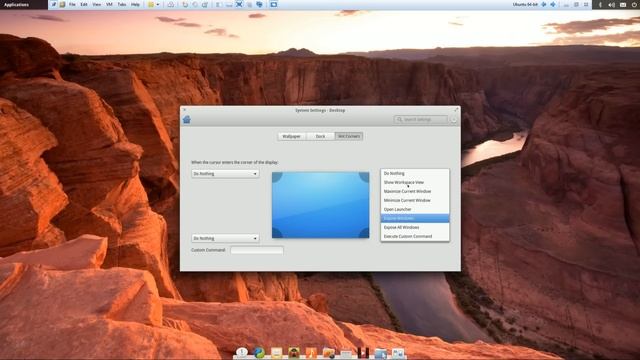This screenshot has width=640, height=360.
Task: Open the VMware Tabs menu
Action: coord(122,4)
